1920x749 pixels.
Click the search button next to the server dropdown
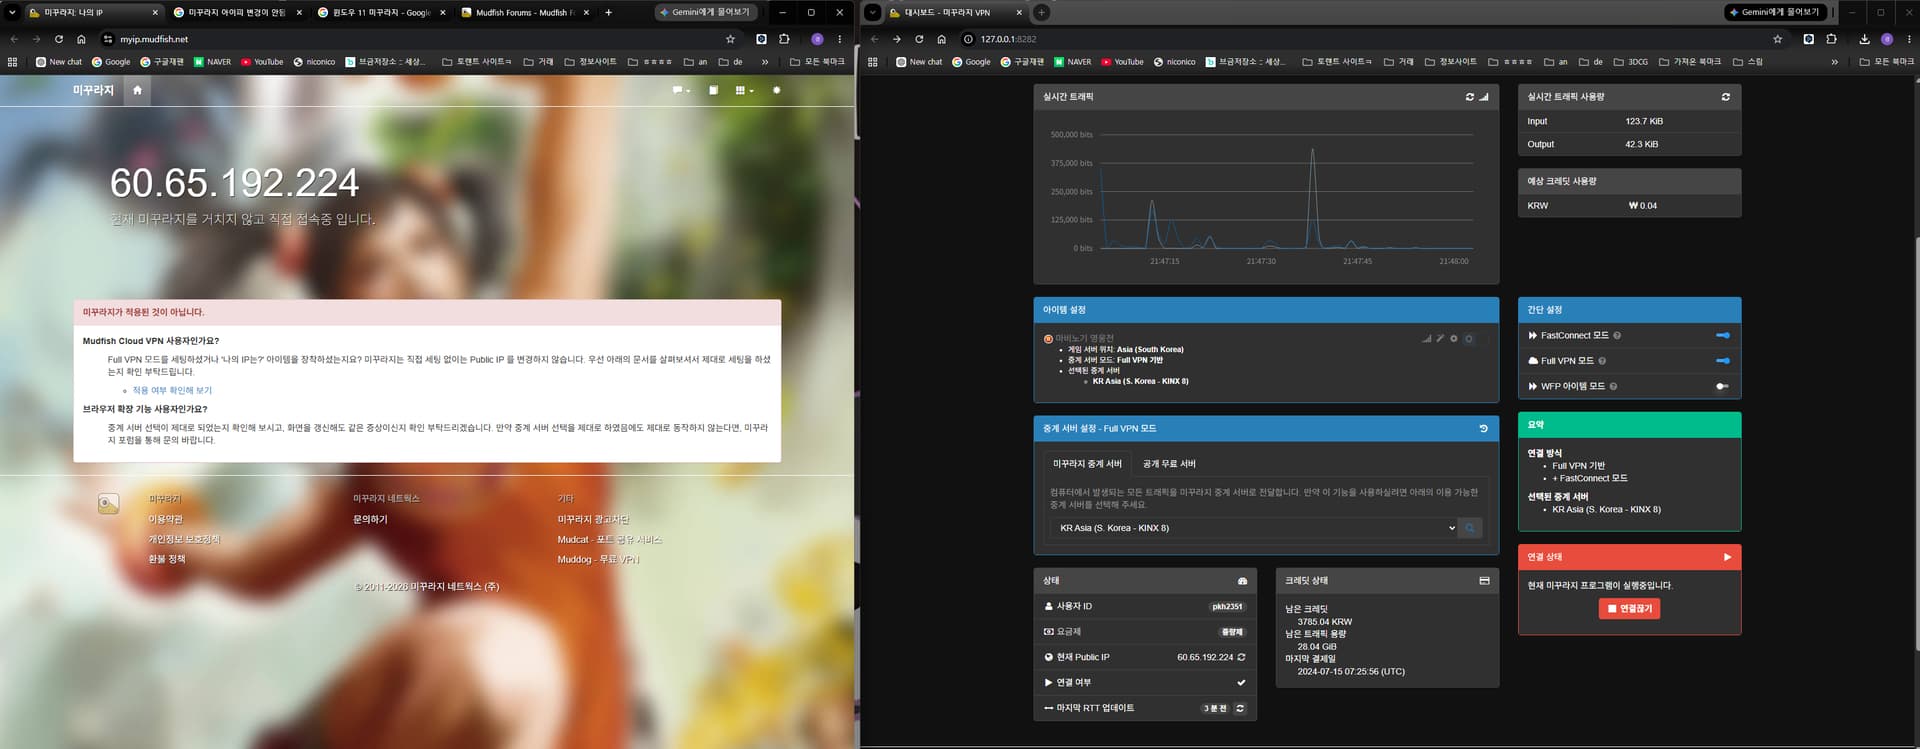[x=1470, y=528]
